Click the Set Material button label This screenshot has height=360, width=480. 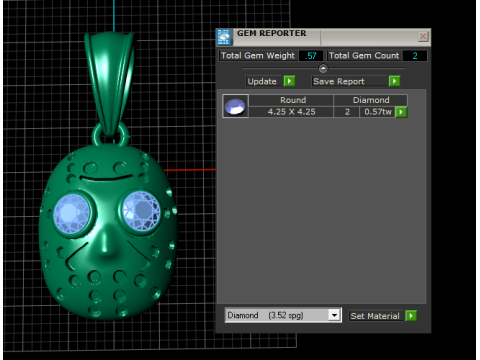pos(375,316)
